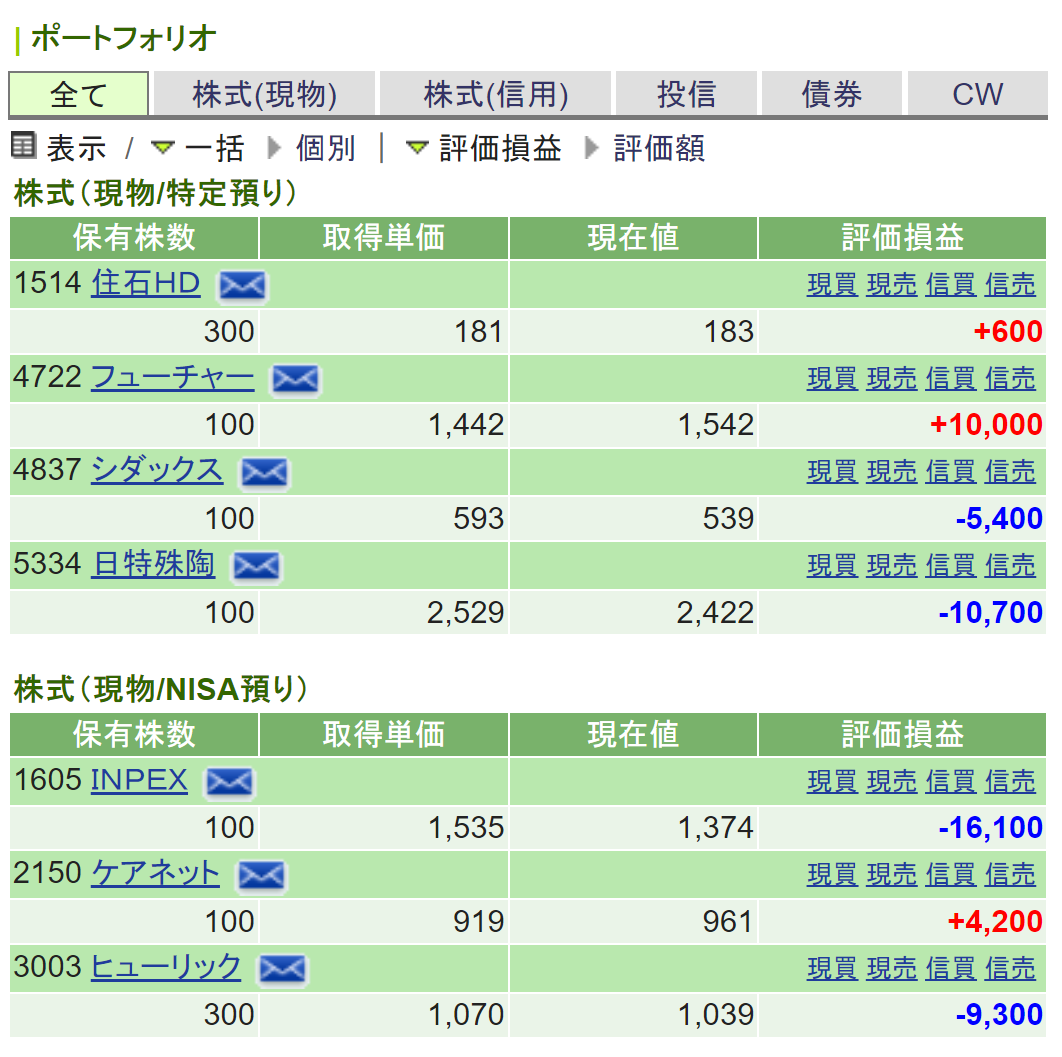Click 信売 for シダックス

(1010, 471)
